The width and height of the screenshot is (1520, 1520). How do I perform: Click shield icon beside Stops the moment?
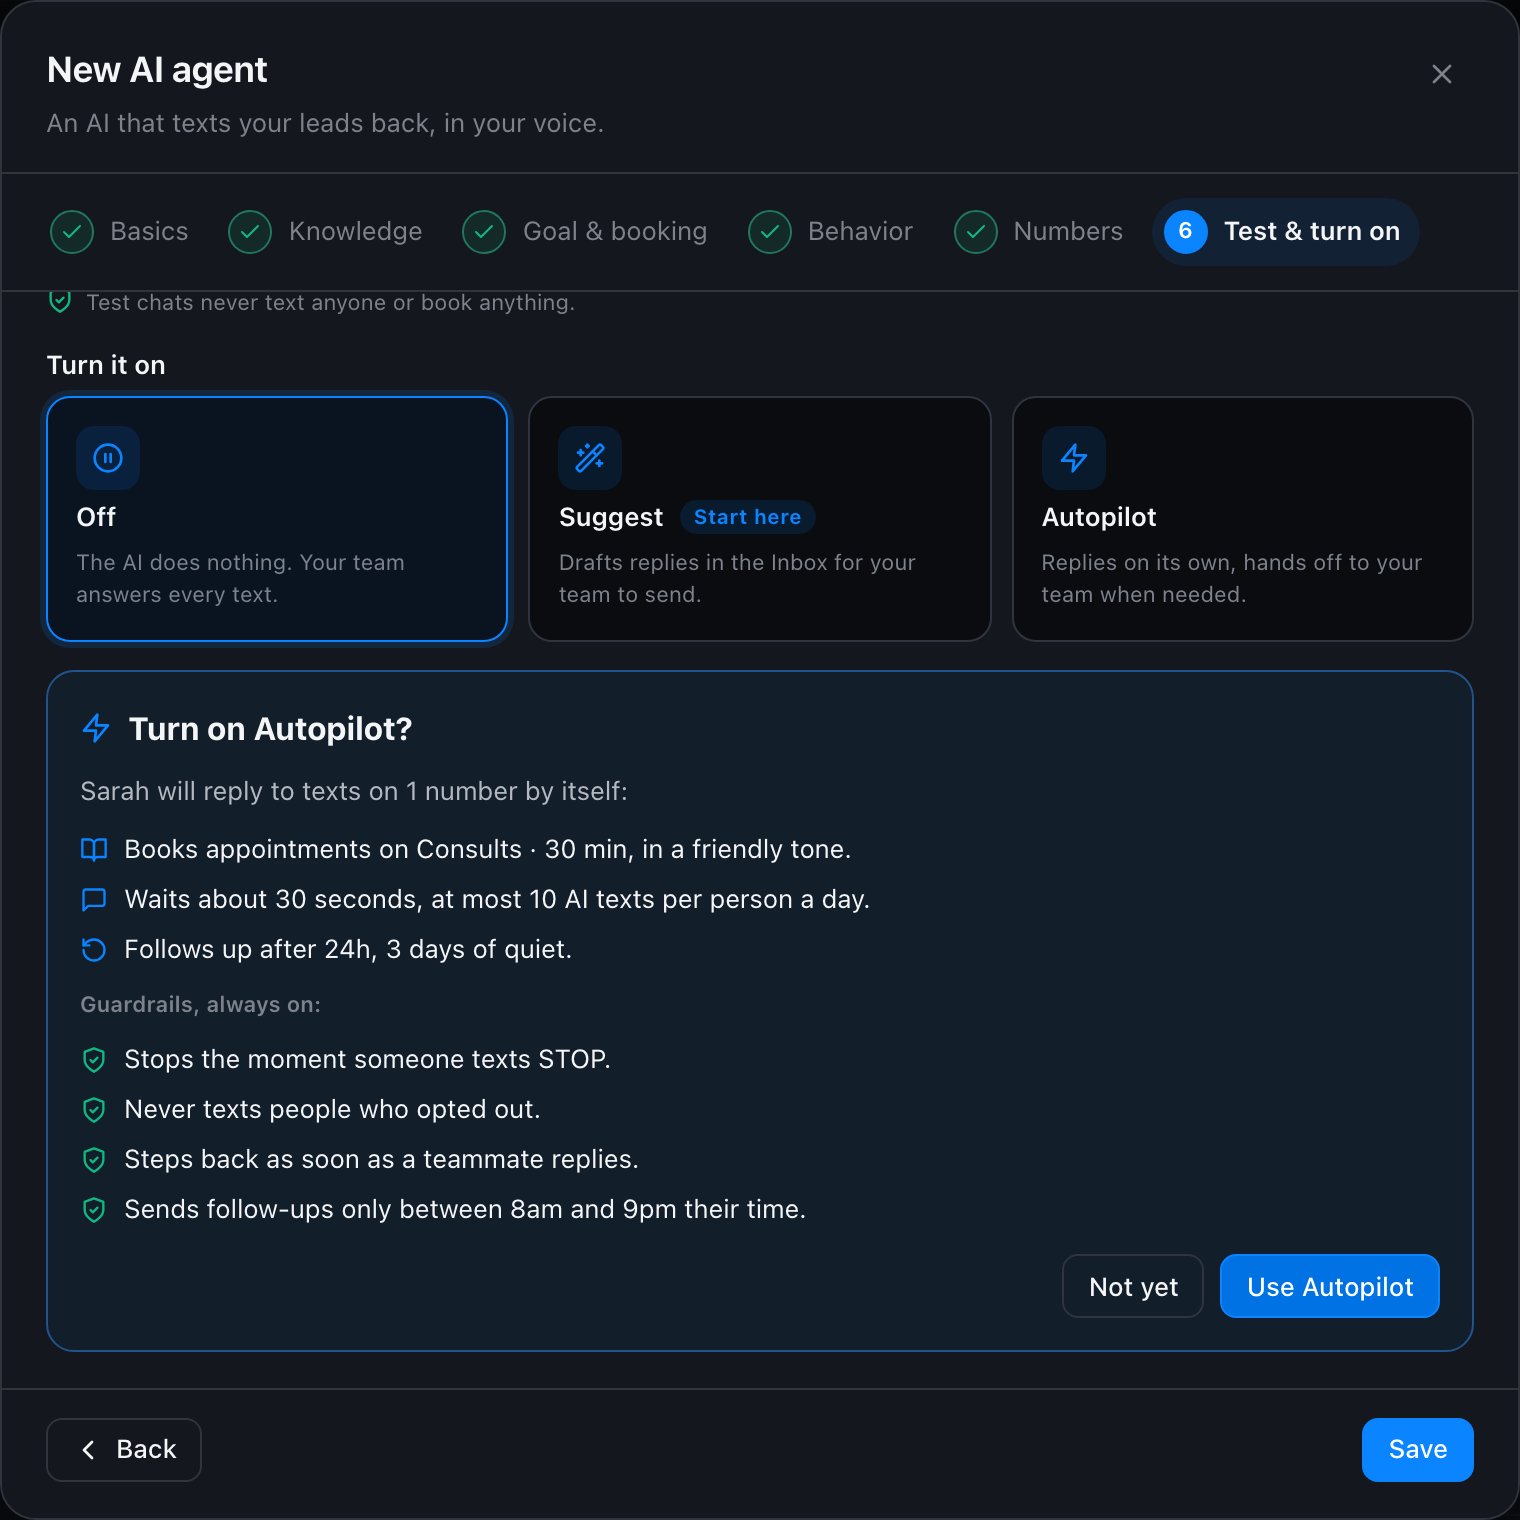(94, 1060)
